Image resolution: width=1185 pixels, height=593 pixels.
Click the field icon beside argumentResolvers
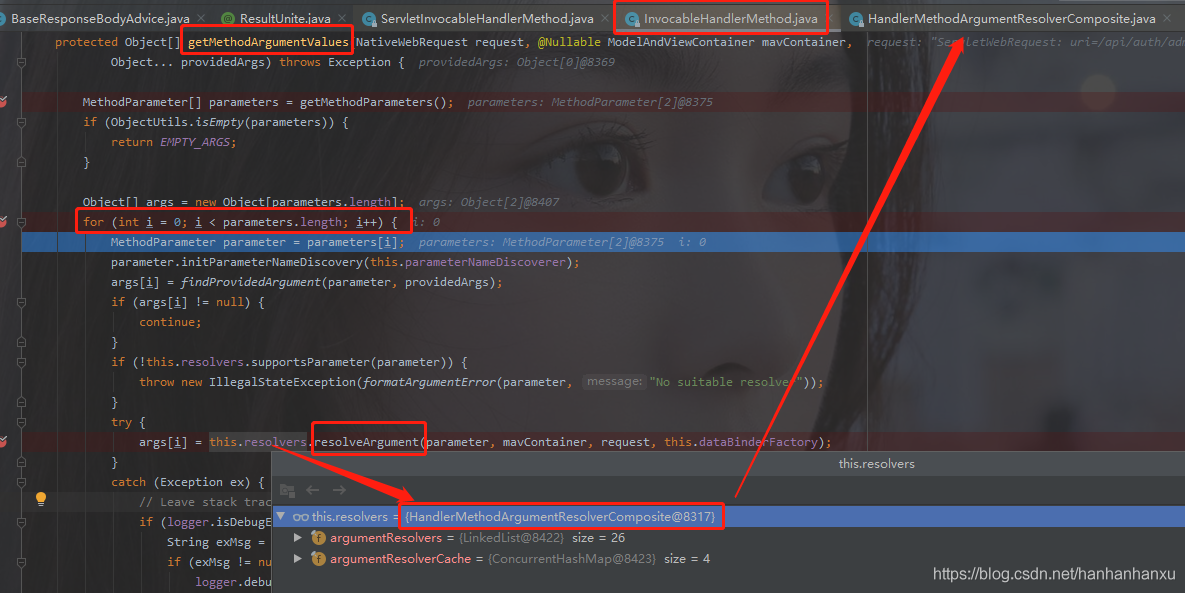319,538
